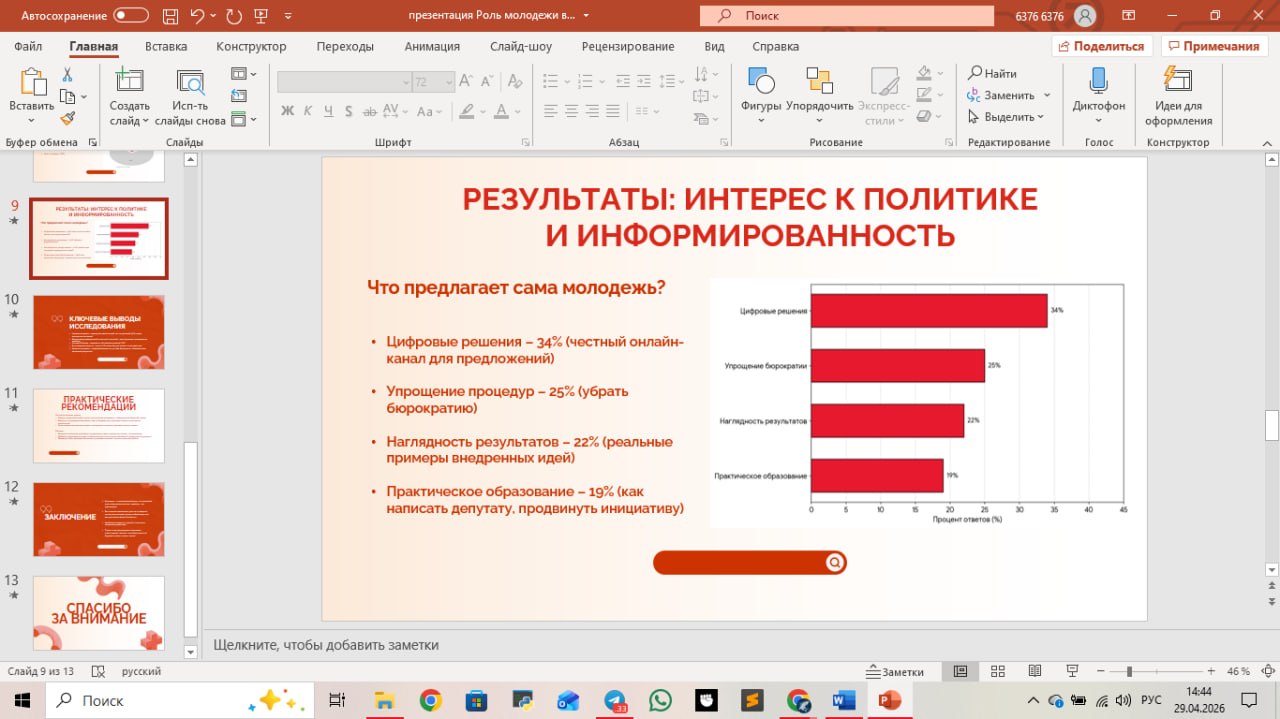Click the zoom in plus button
1280x719 pixels.
tap(1210, 671)
